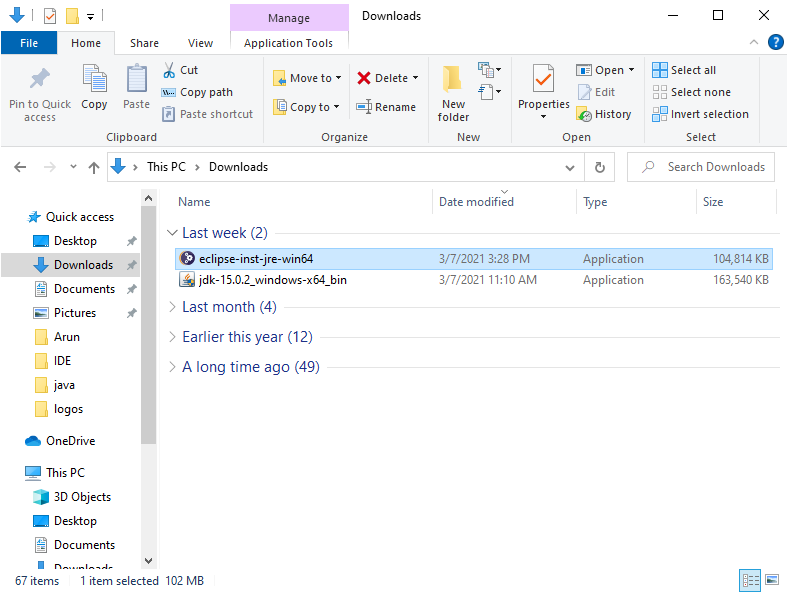
Task: Click Properties icon in quick access toolbar
Action: [50, 16]
